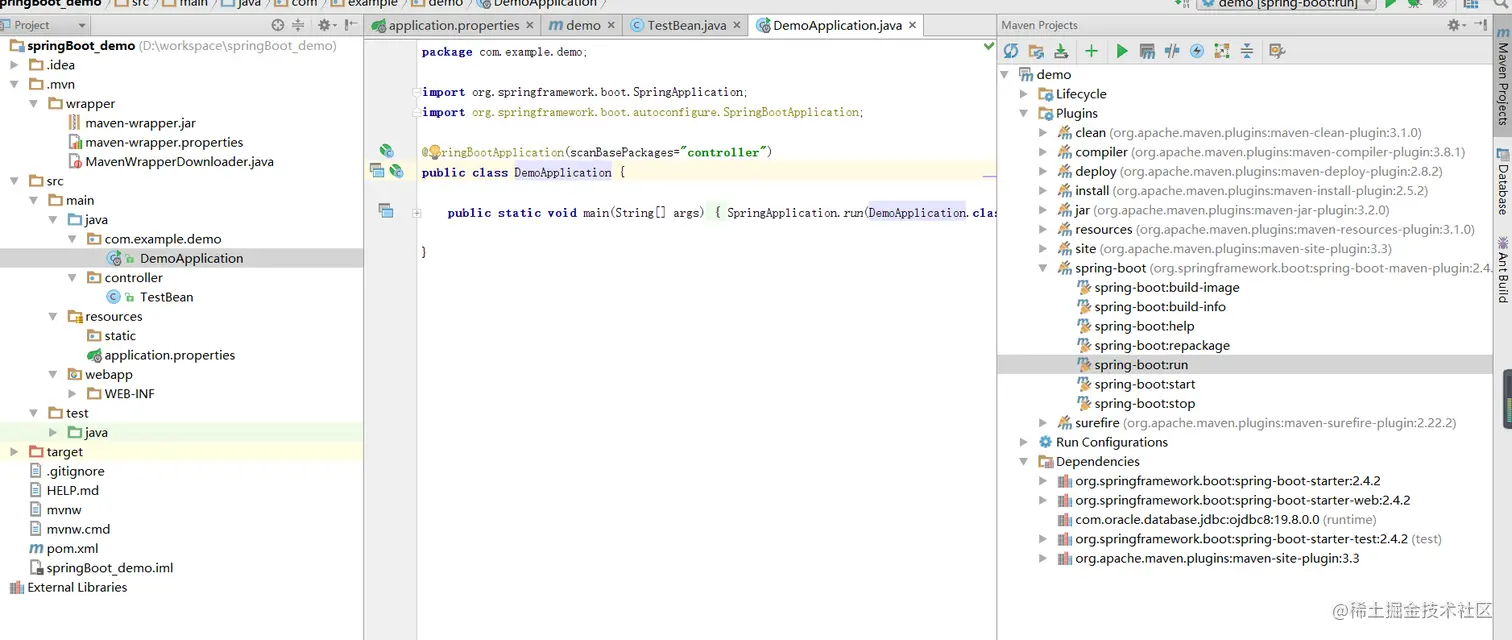Select DemoApplication in Project tree
This screenshot has height=640, width=1512.
pyautogui.click(x=191, y=258)
